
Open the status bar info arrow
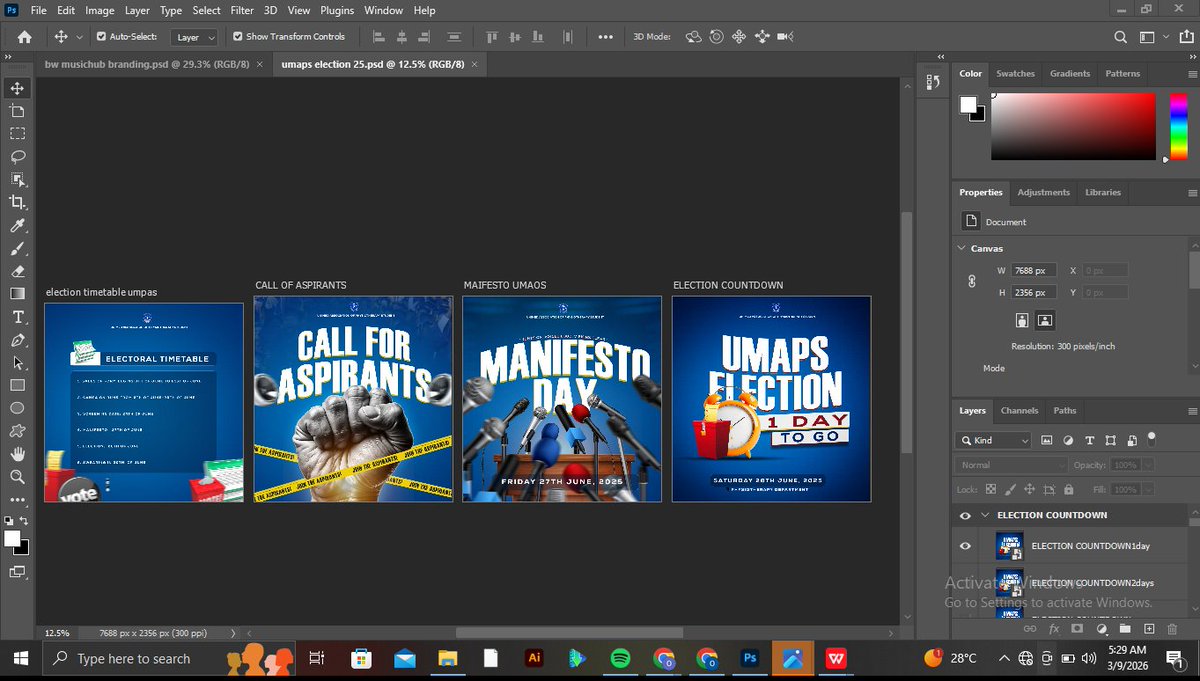pos(233,633)
